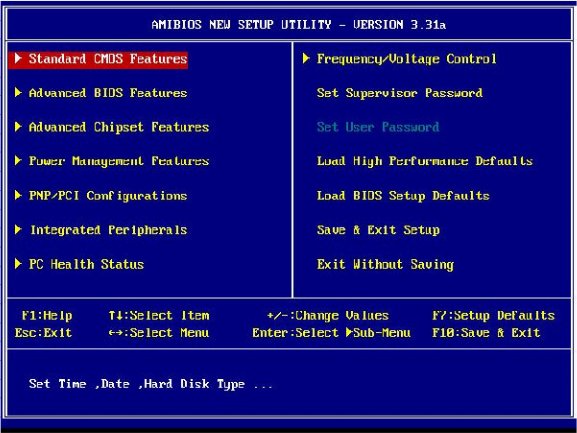Click triangle beside PC Health Status
Screen dimensions: 577x433
(18, 263)
